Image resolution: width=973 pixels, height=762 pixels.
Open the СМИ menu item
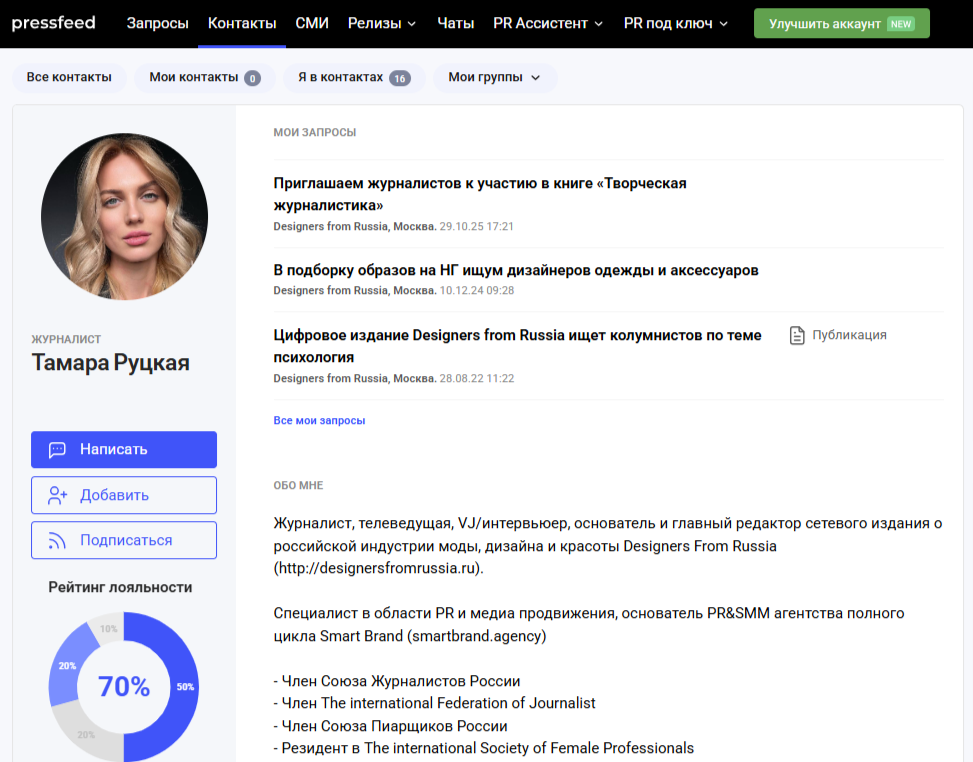point(311,22)
